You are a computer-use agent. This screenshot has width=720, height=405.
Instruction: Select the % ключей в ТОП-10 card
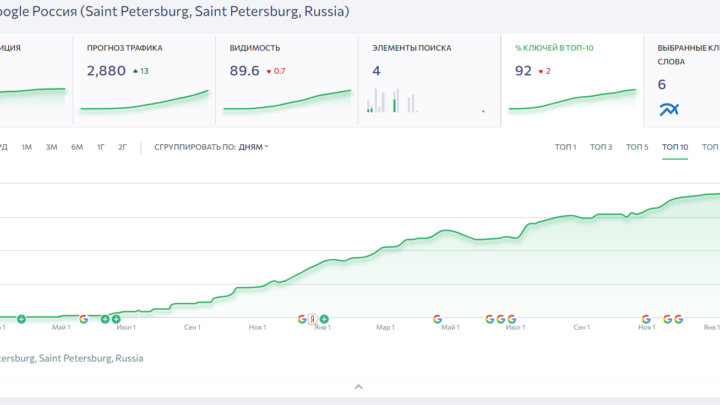pyautogui.click(x=572, y=80)
